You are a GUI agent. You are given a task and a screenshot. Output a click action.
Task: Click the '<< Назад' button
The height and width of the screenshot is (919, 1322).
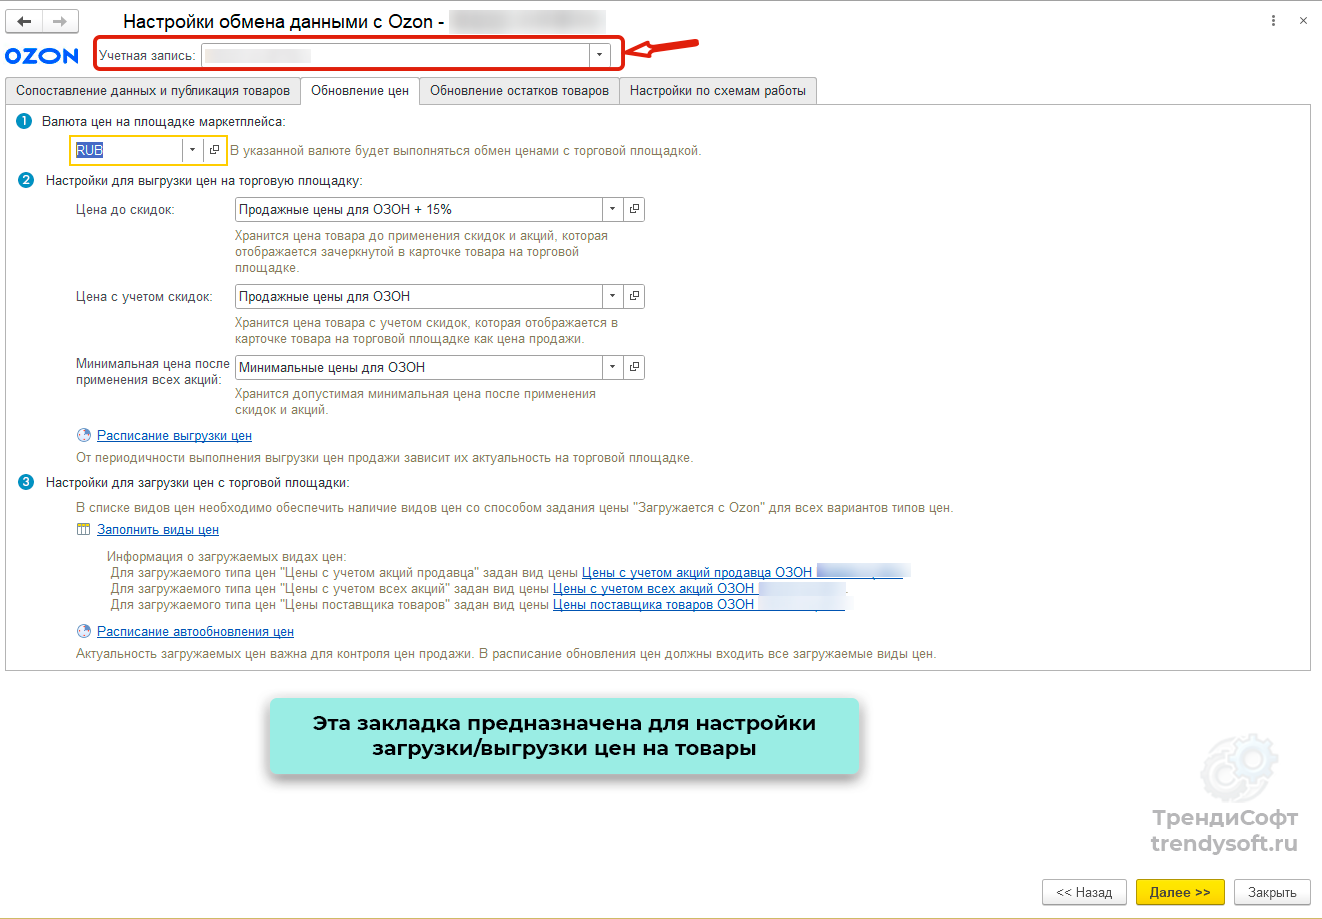pyautogui.click(x=1084, y=892)
